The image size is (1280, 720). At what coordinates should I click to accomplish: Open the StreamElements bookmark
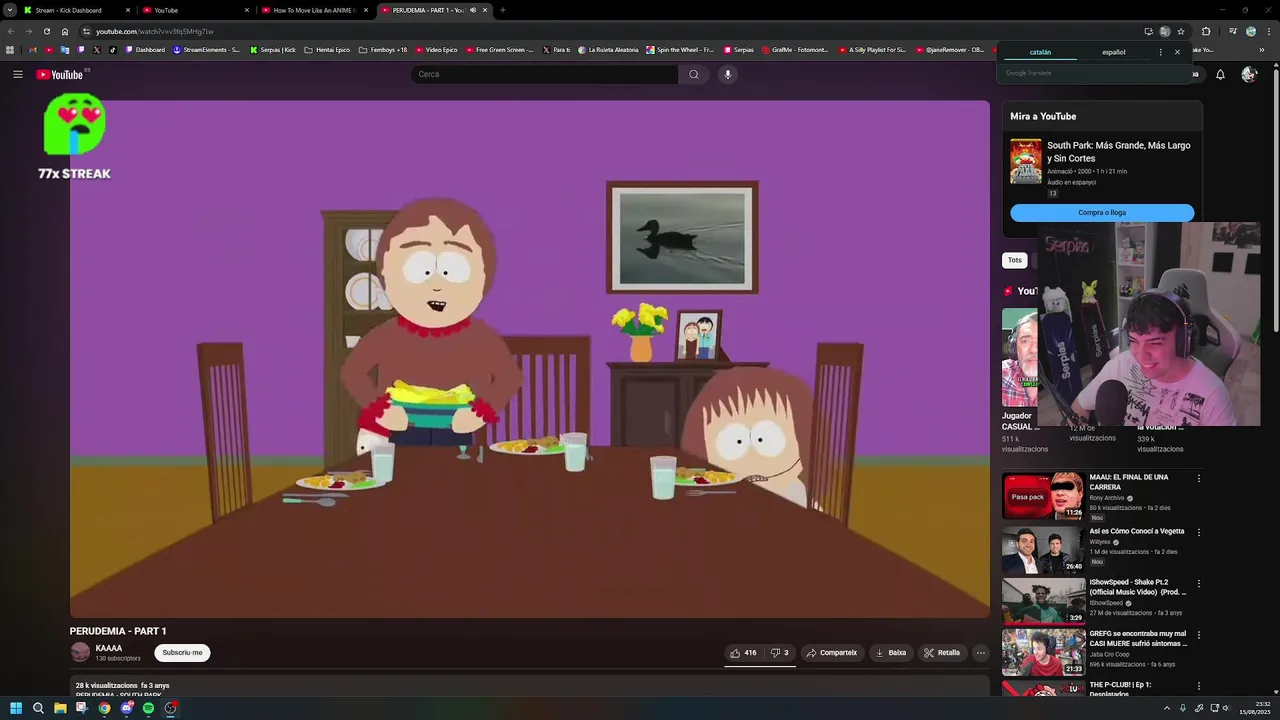tap(206, 50)
